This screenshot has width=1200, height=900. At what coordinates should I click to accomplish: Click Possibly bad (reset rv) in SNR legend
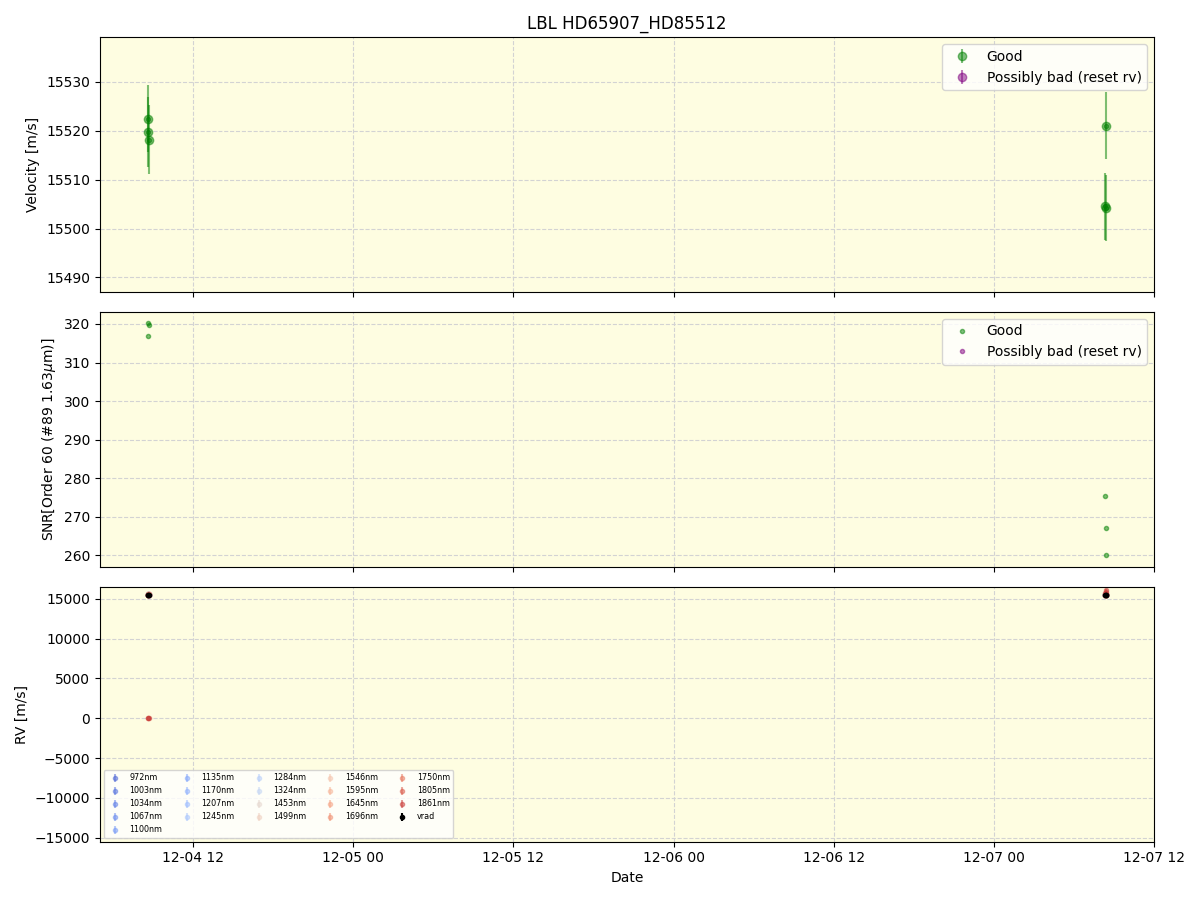(x=1064, y=351)
